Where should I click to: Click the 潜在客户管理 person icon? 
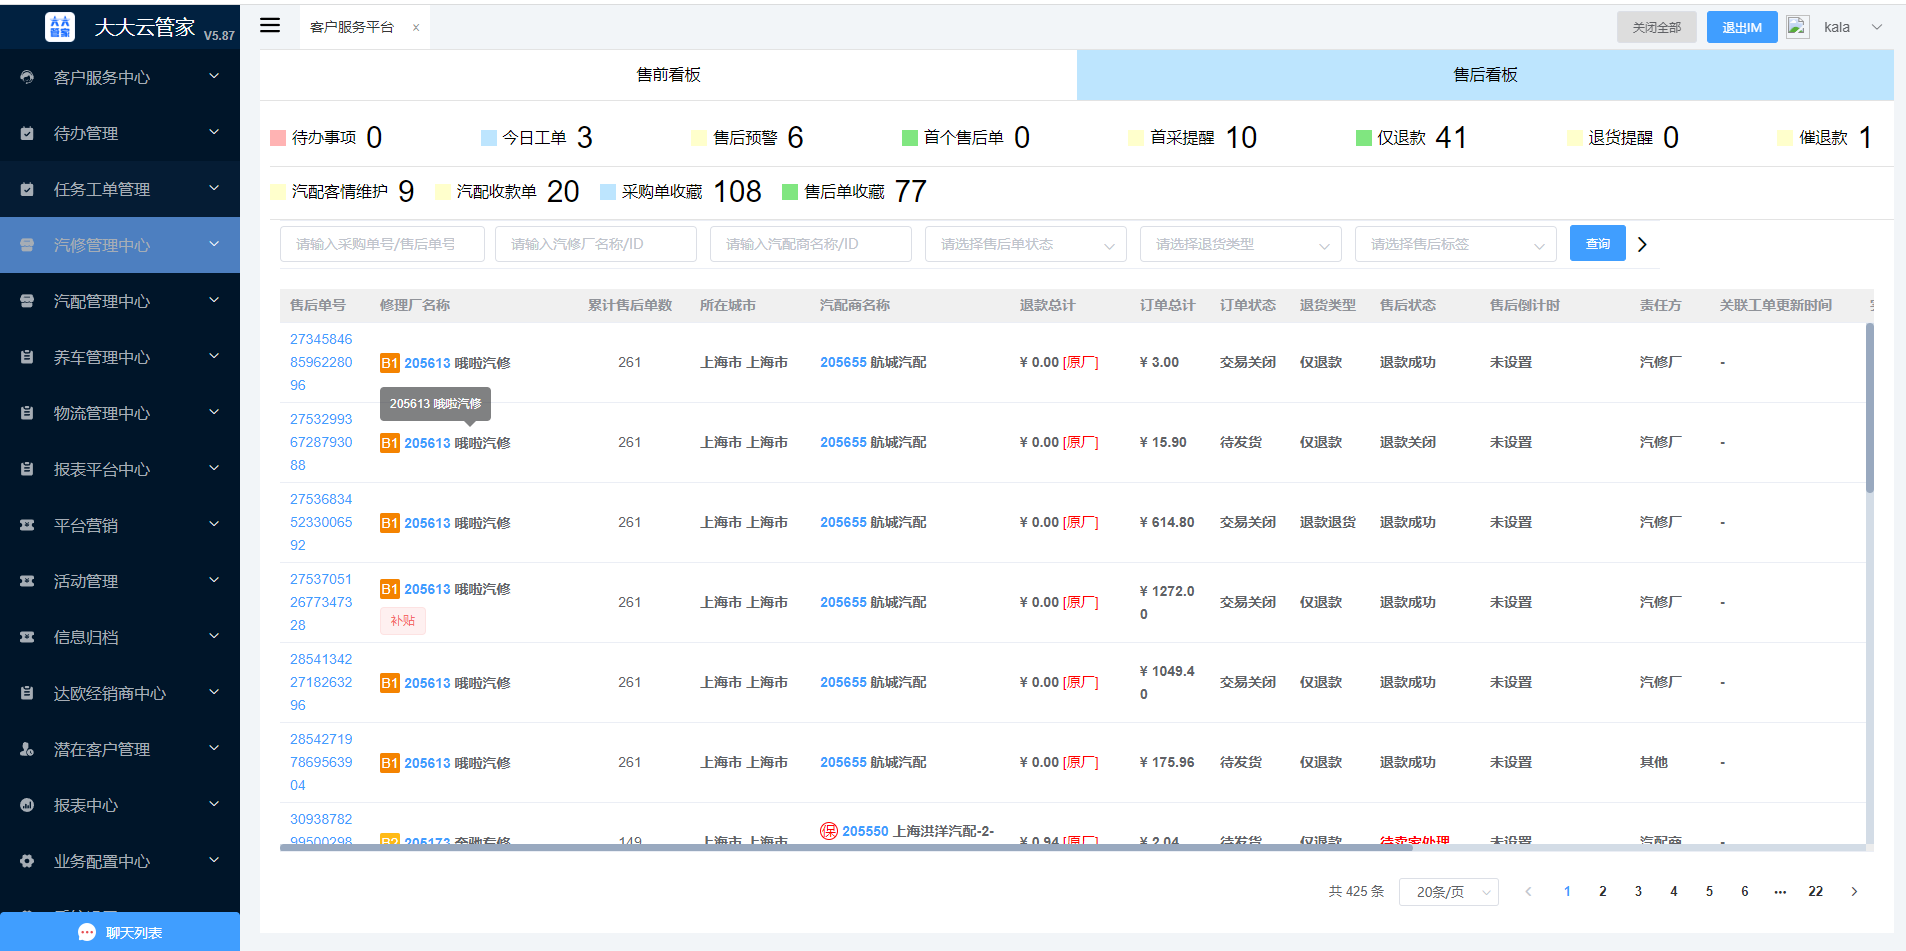(x=27, y=749)
